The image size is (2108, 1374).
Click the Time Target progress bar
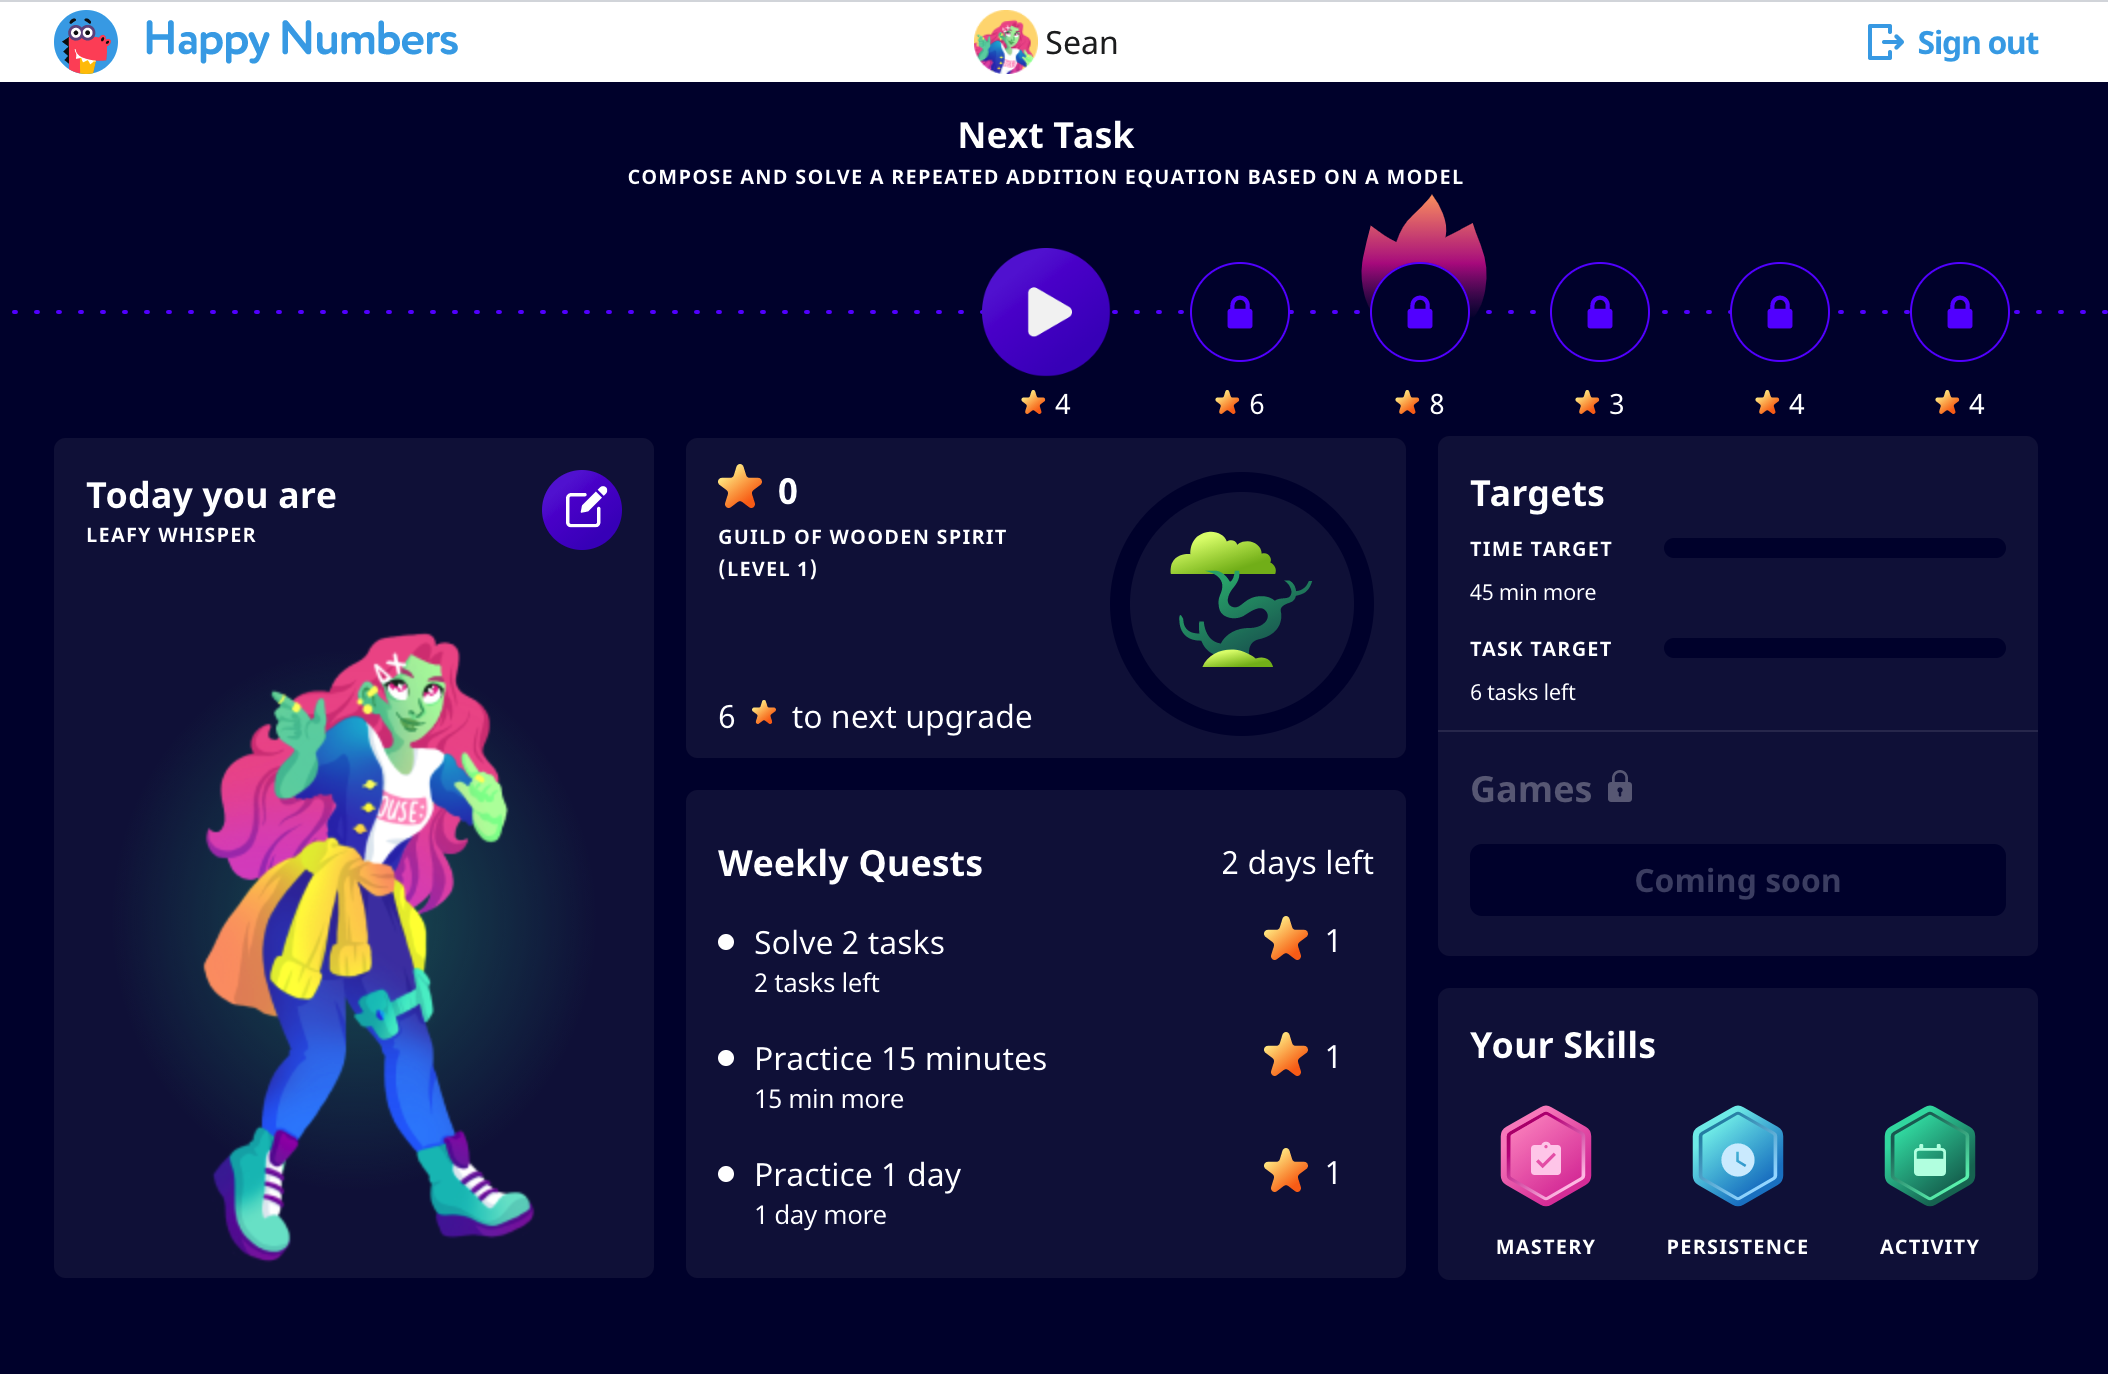(x=1835, y=548)
